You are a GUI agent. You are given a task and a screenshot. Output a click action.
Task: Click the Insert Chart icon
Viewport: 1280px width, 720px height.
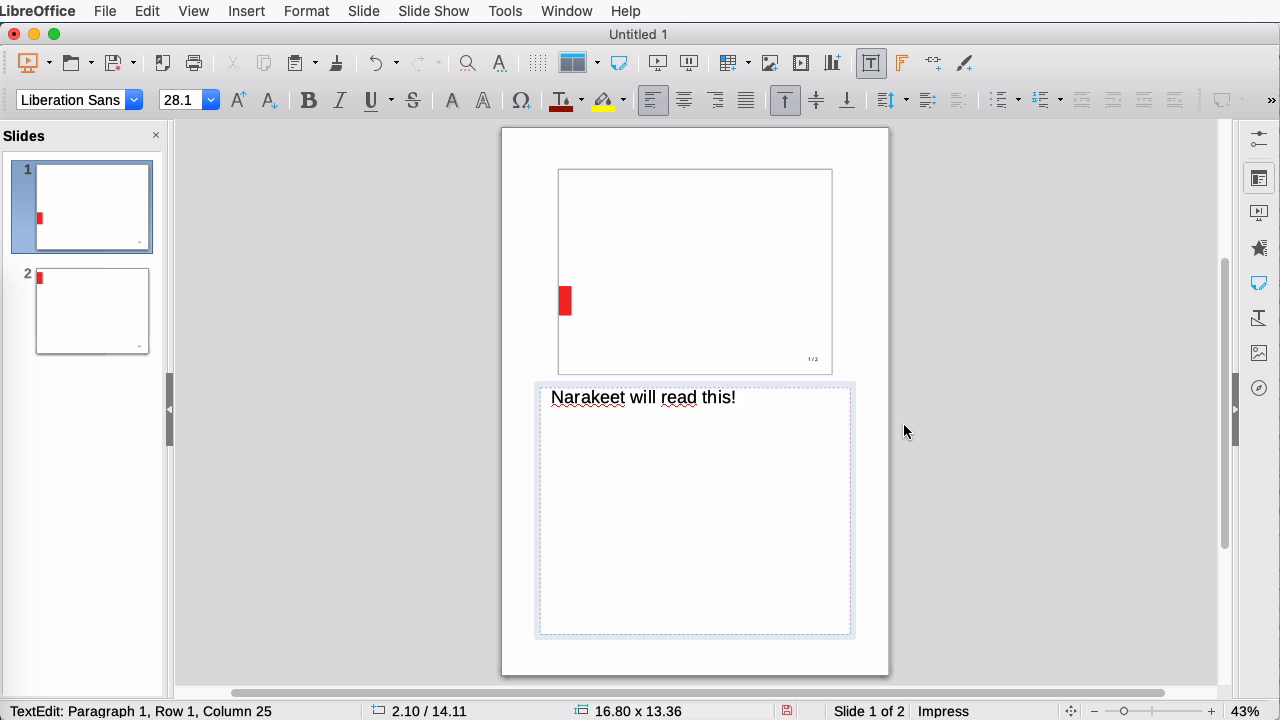[x=832, y=63]
